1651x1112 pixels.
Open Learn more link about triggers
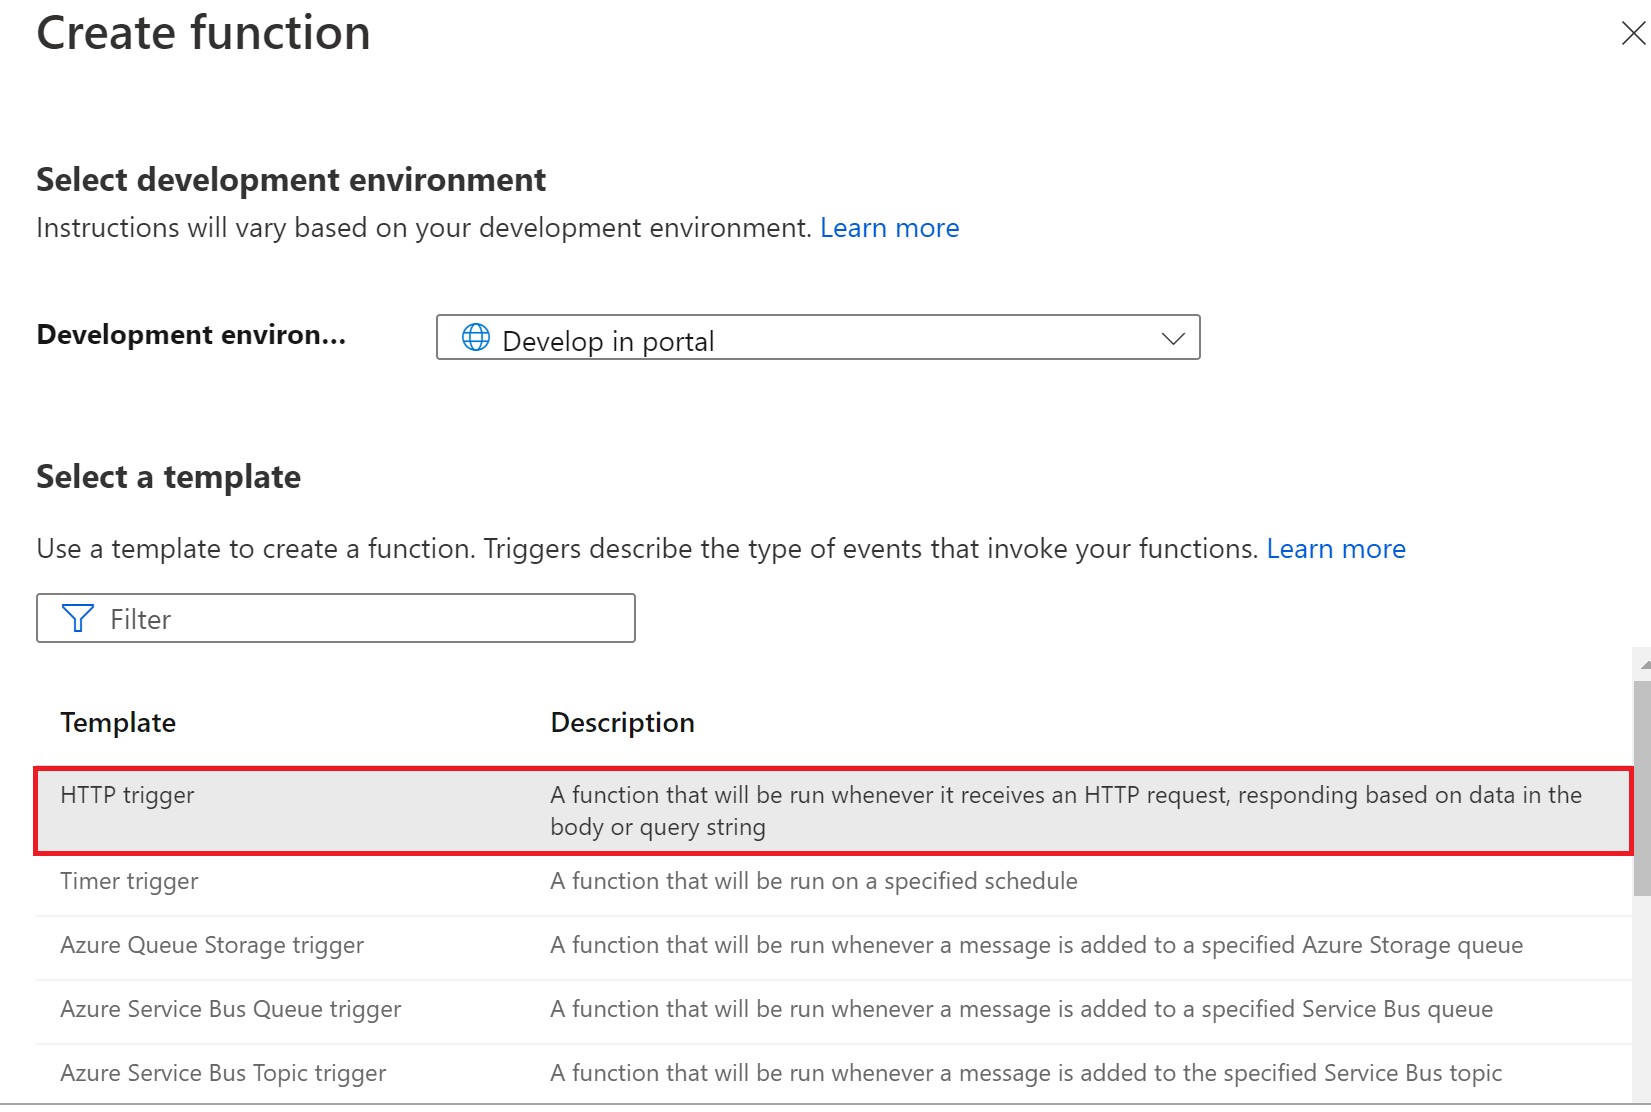pyautogui.click(x=1335, y=549)
